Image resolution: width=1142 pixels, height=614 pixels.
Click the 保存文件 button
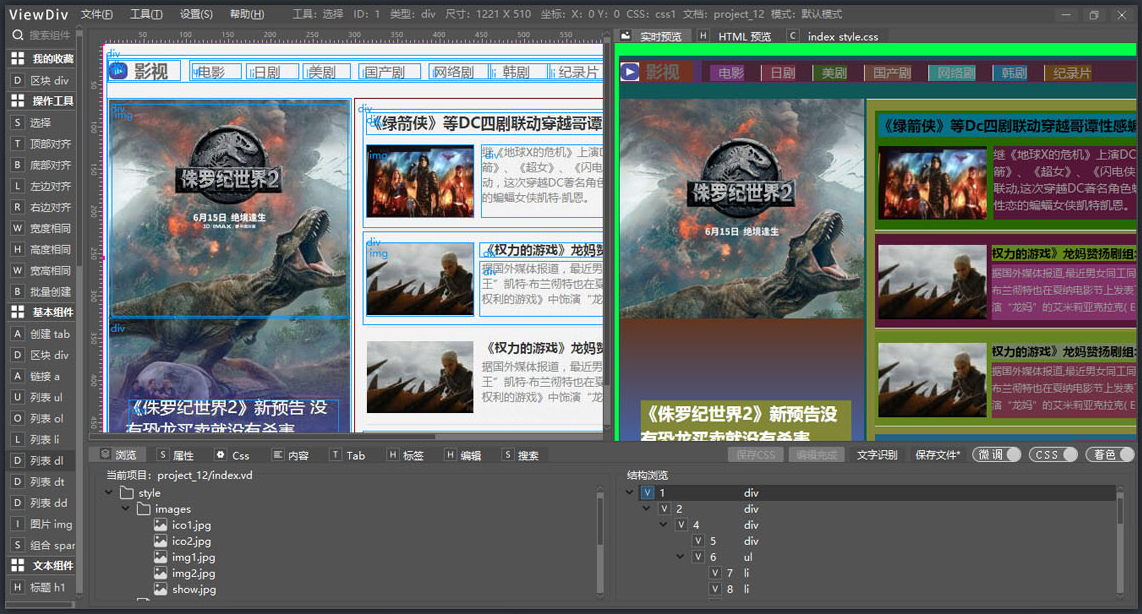point(937,454)
